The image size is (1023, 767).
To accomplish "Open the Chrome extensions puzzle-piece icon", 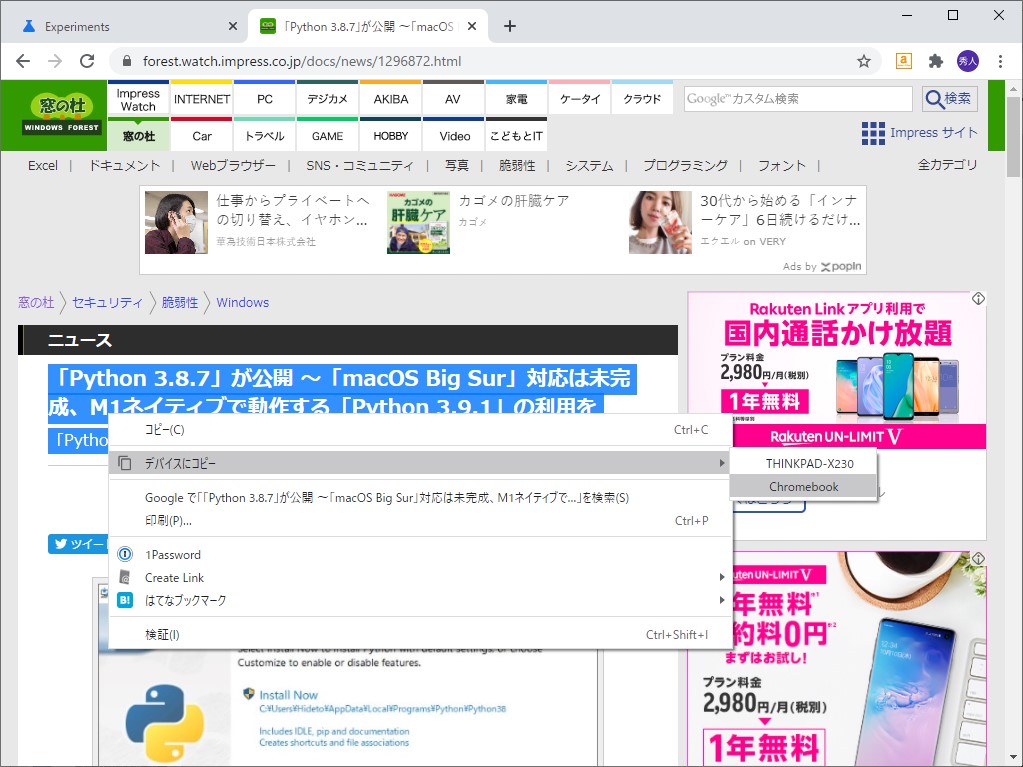I will (935, 61).
